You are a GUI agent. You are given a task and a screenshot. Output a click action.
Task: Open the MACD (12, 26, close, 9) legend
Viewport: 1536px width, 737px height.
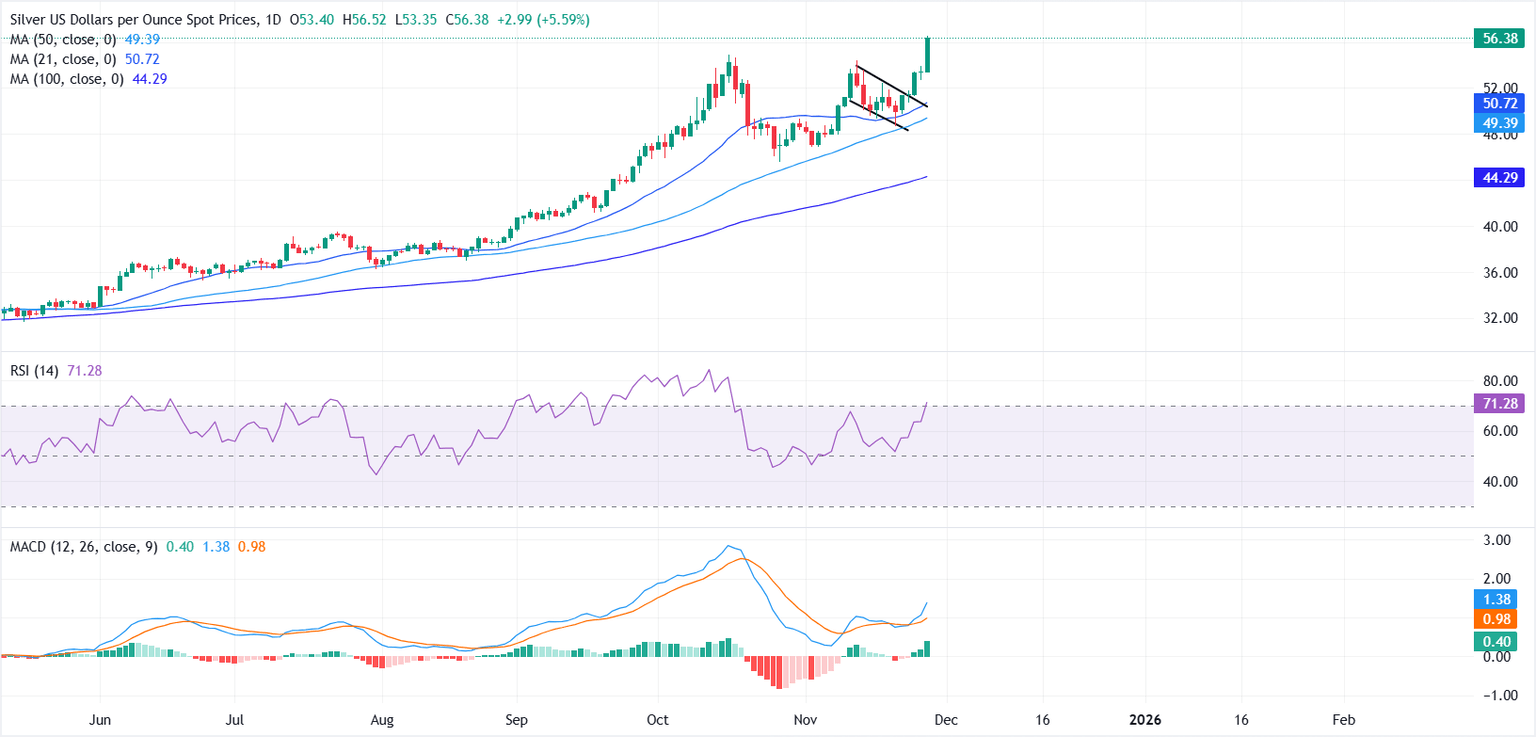pyautogui.click(x=80, y=547)
